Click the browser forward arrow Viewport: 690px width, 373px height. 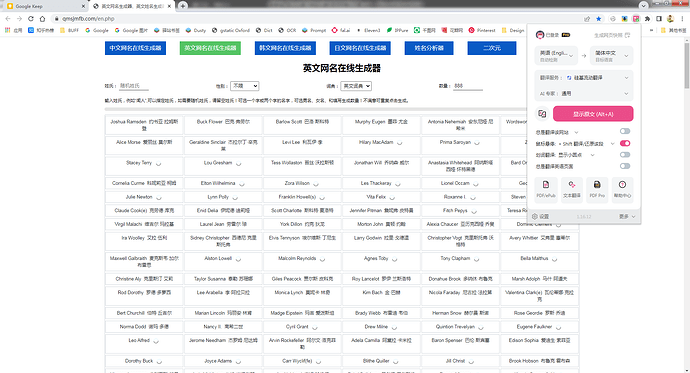coord(19,19)
